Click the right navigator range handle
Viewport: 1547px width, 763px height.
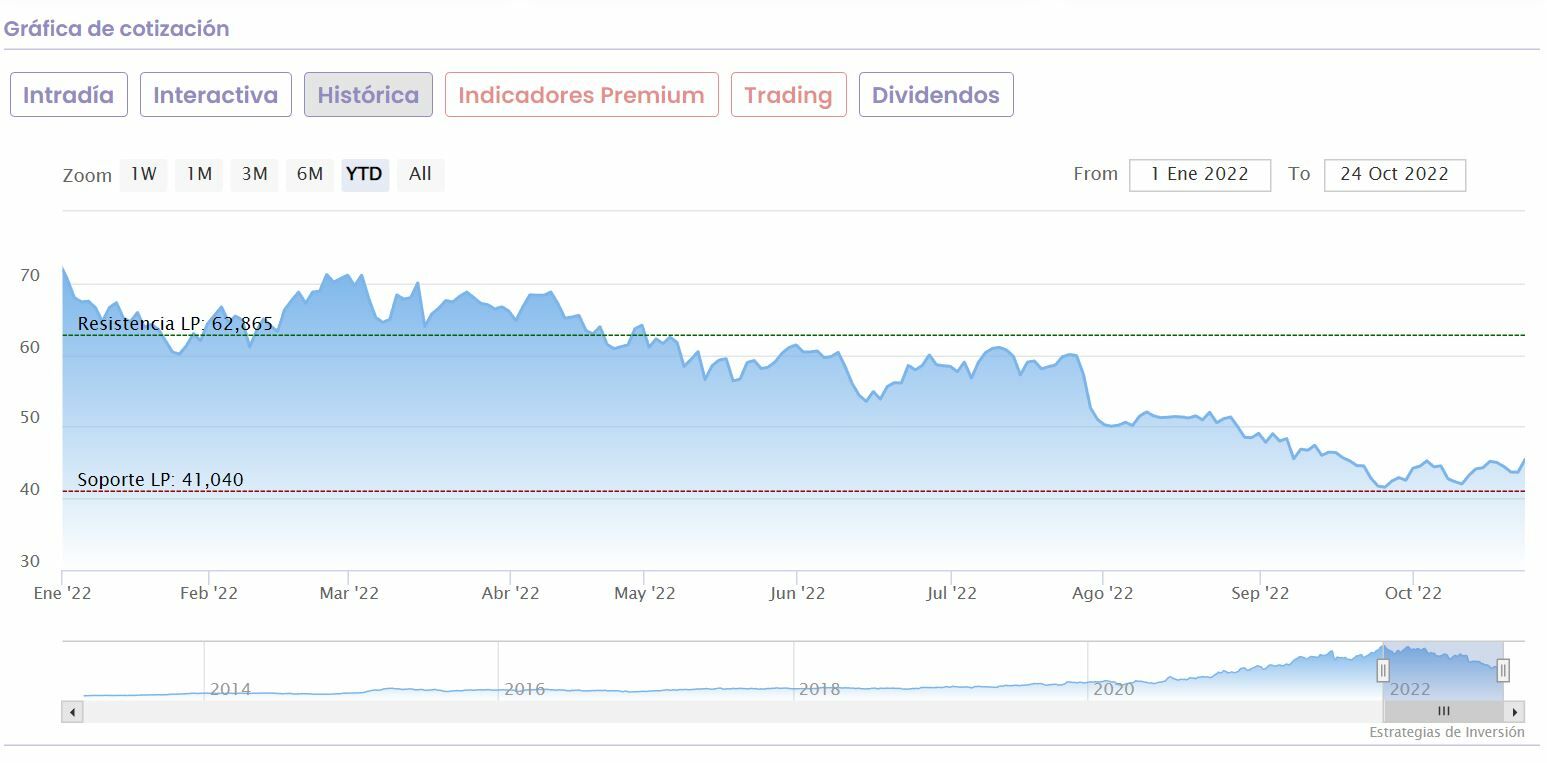click(1502, 670)
